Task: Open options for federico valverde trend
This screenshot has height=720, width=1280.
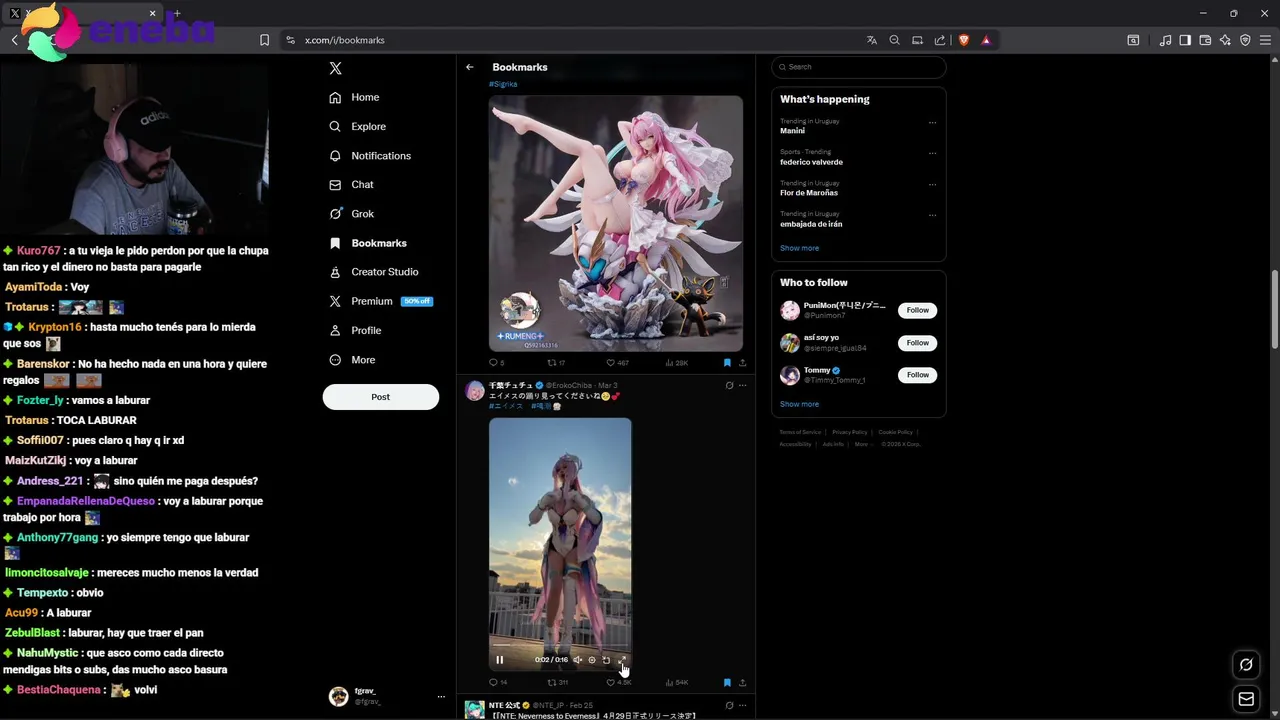Action: (x=932, y=153)
